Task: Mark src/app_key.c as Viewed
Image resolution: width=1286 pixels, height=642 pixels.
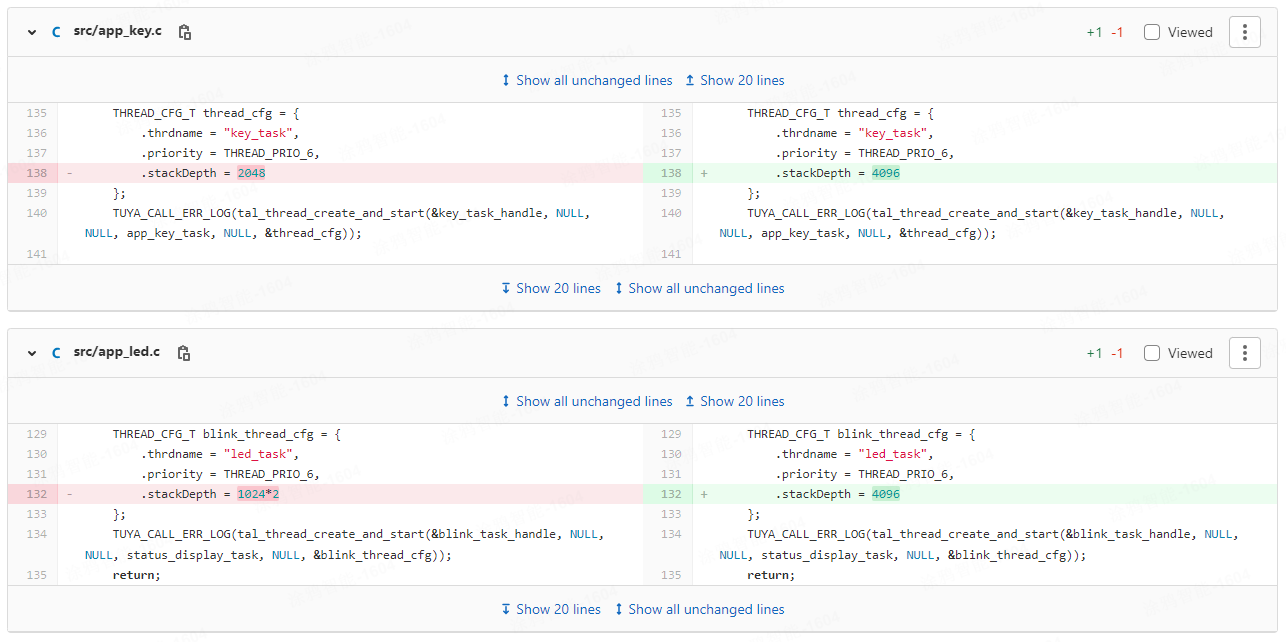Action: coord(1152,32)
